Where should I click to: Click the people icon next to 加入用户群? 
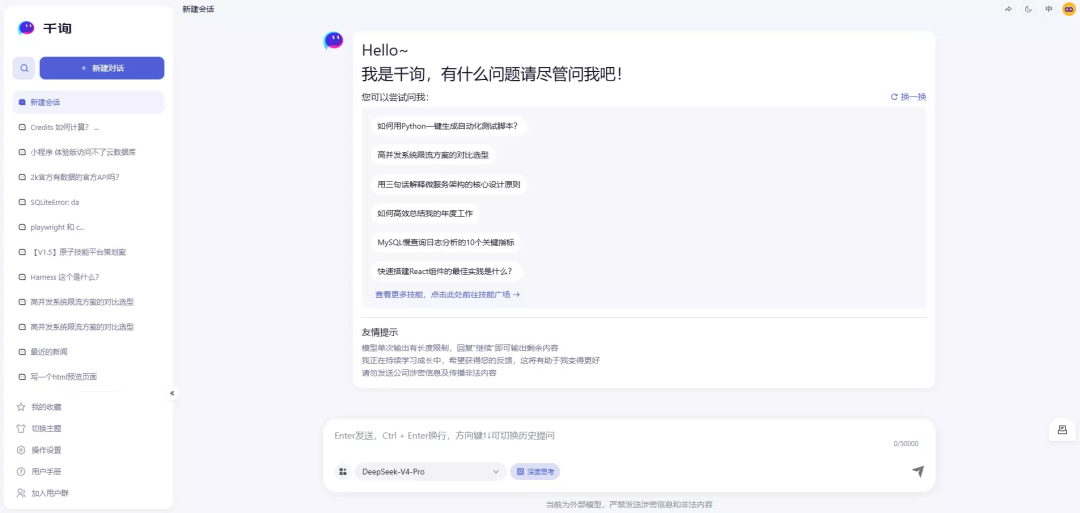tap(21, 493)
